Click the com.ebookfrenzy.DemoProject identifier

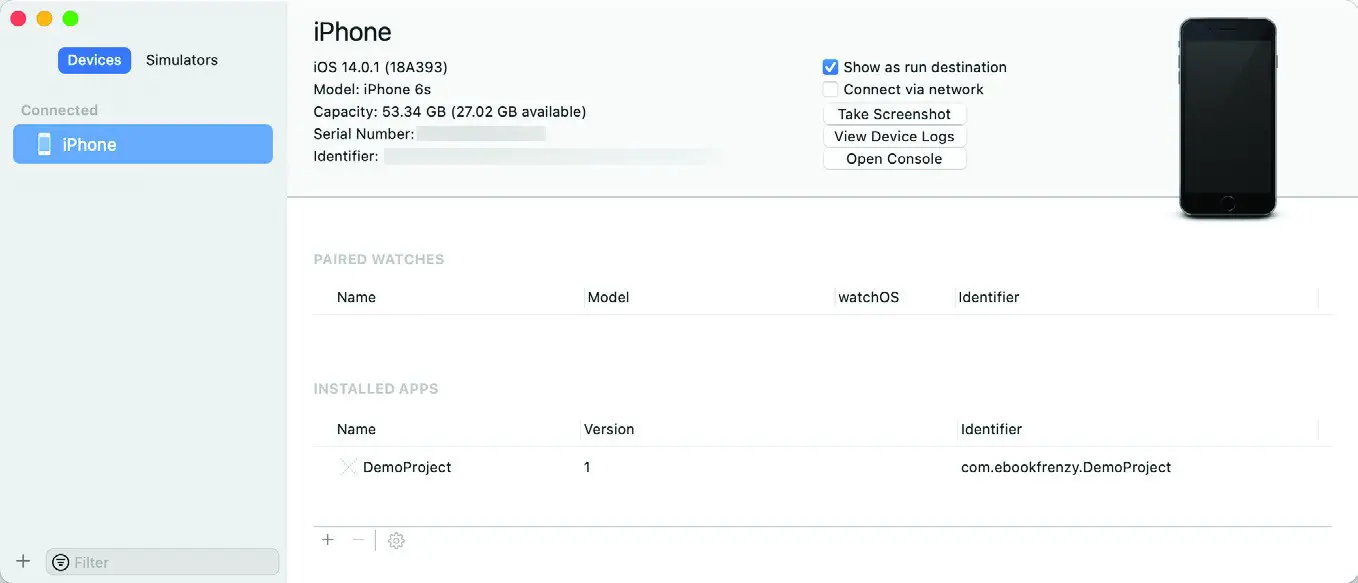coord(1066,467)
